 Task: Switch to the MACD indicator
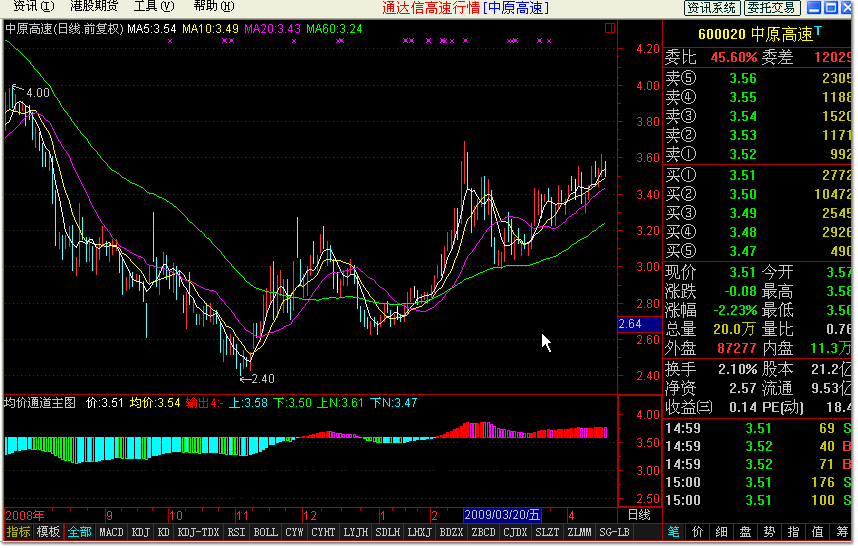point(112,532)
